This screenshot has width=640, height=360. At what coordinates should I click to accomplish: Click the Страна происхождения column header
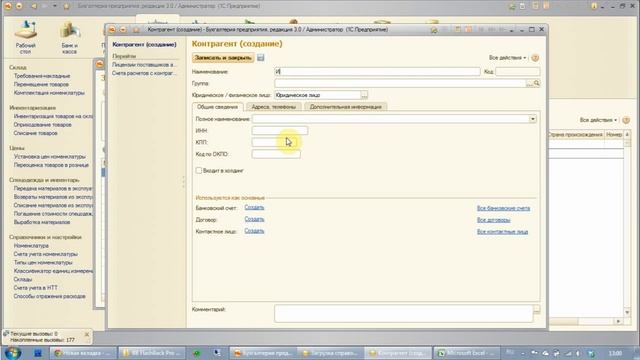575,134
